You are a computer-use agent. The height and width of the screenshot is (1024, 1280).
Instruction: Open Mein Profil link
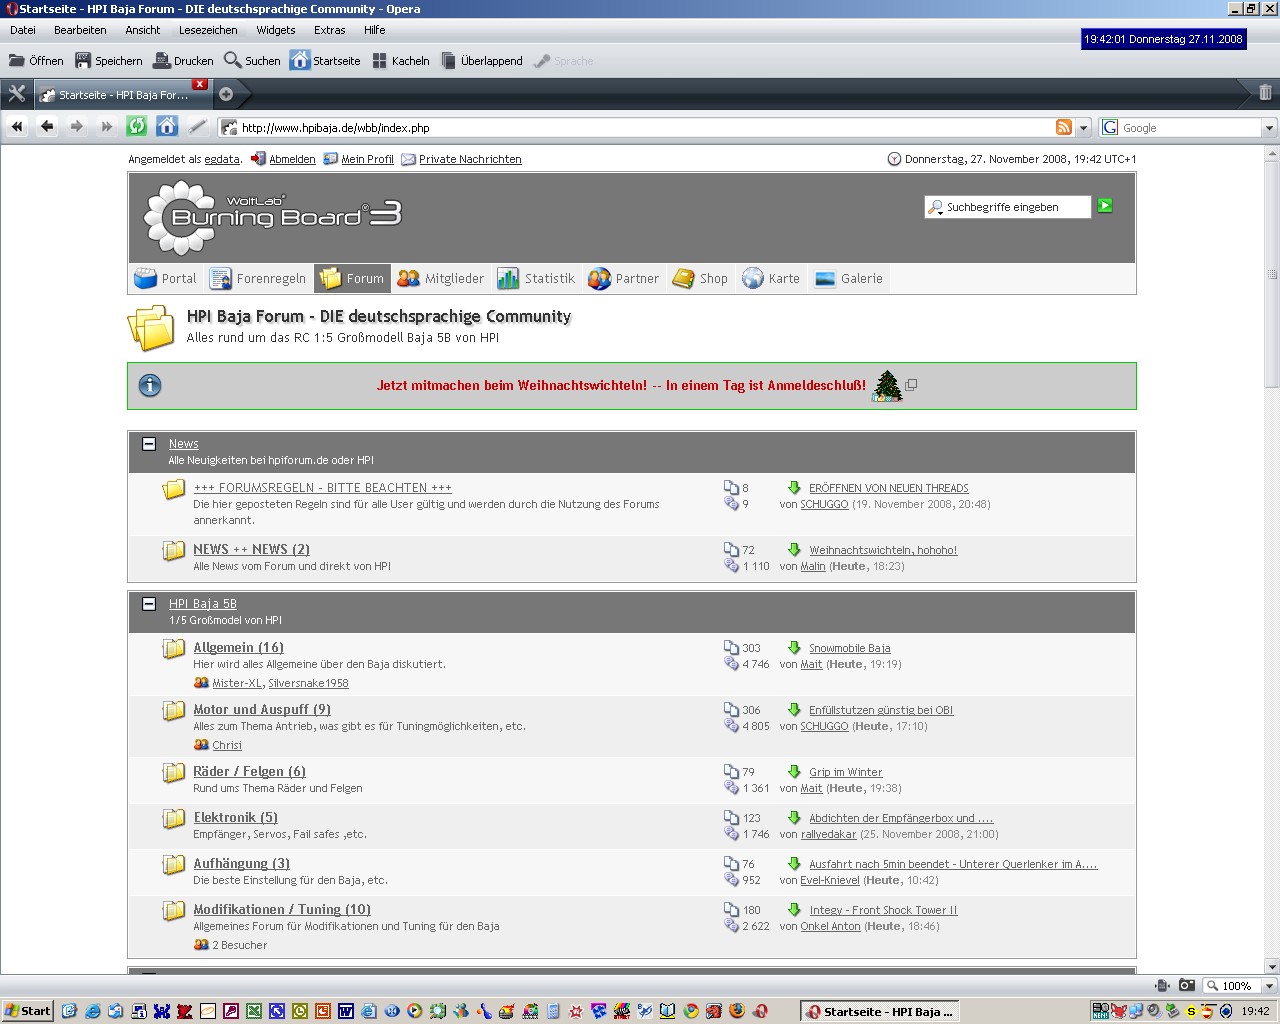(367, 159)
